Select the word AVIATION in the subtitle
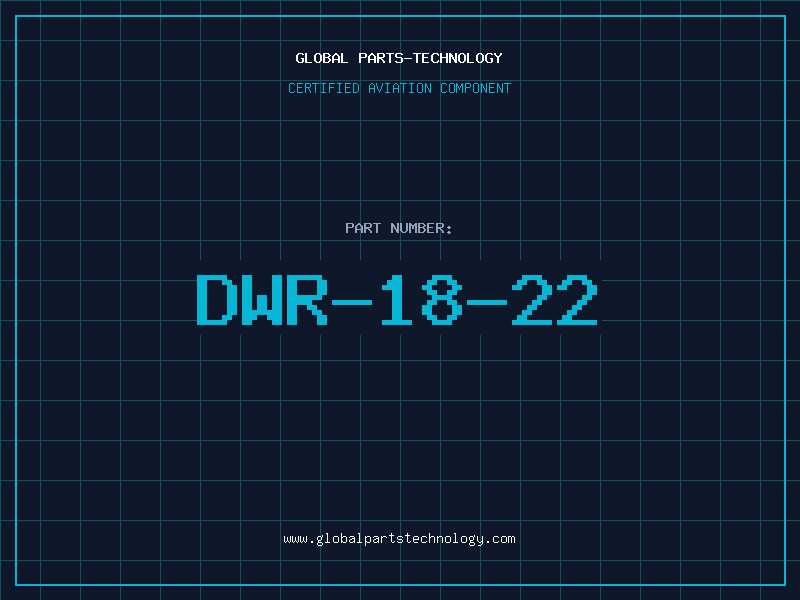The height and width of the screenshot is (600, 800). [x=399, y=88]
